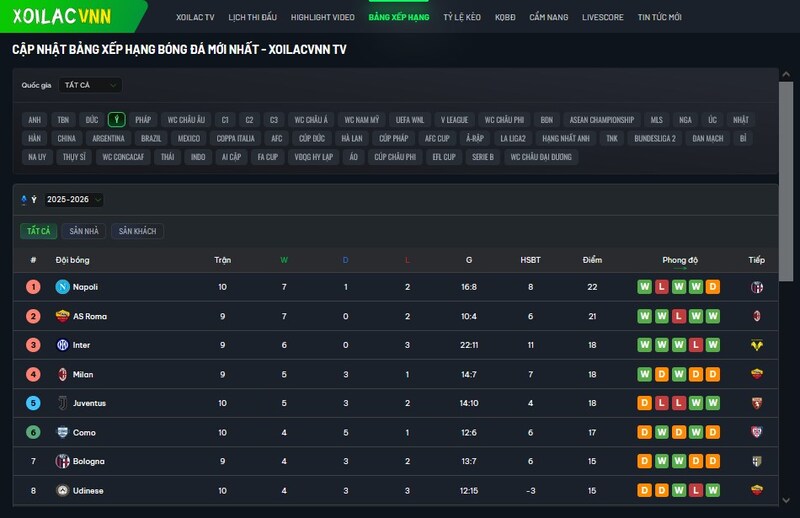Switch to SÂN NHÀ home standings
The image size is (800, 518).
(x=85, y=231)
